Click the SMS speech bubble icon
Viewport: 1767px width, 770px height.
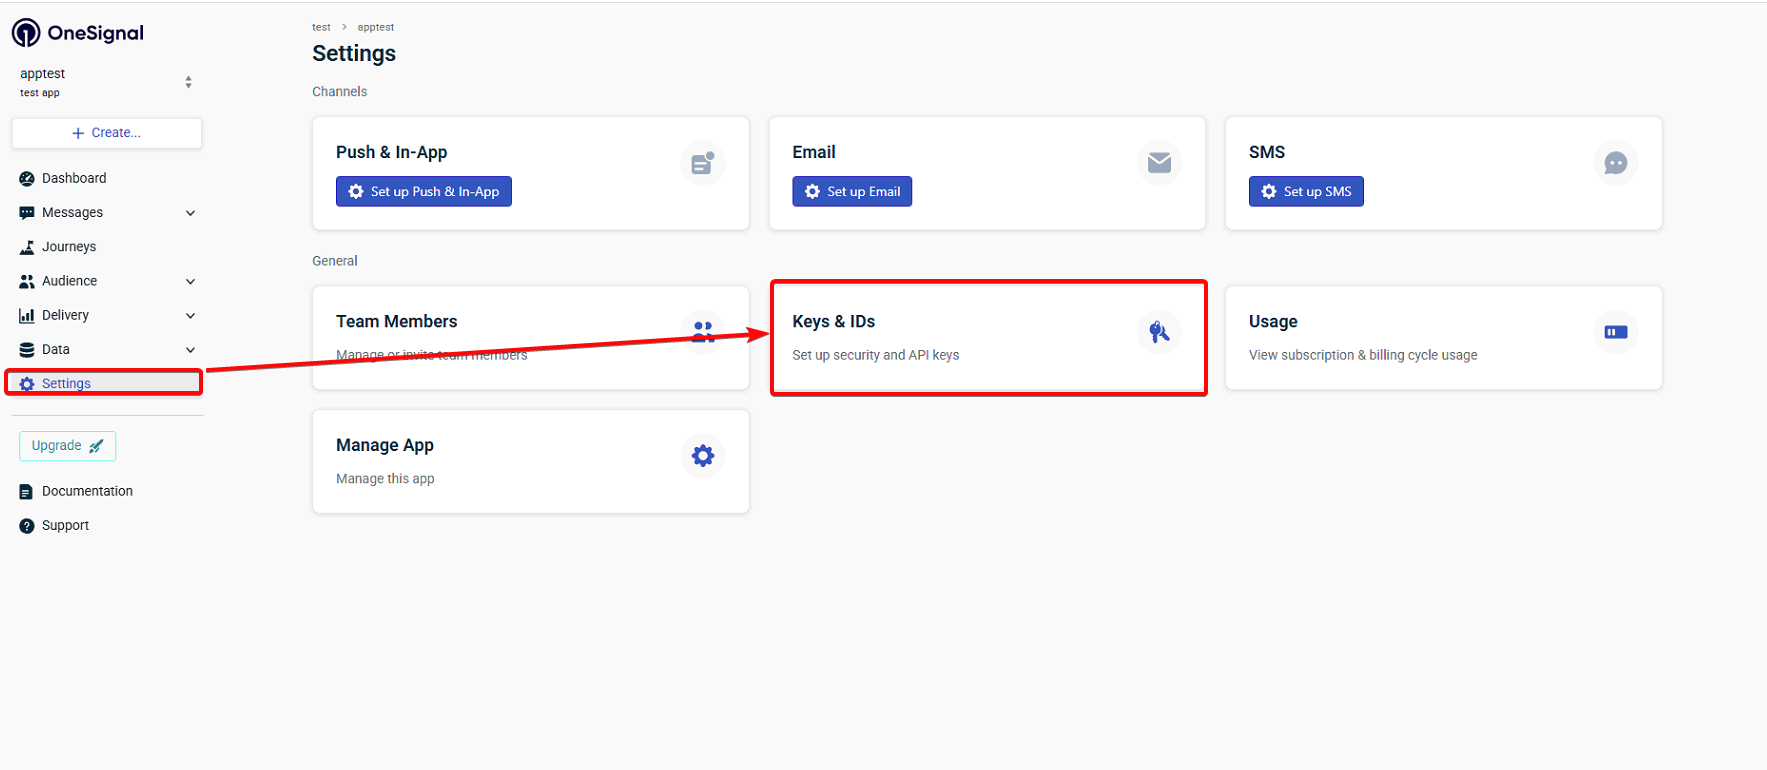tap(1615, 162)
